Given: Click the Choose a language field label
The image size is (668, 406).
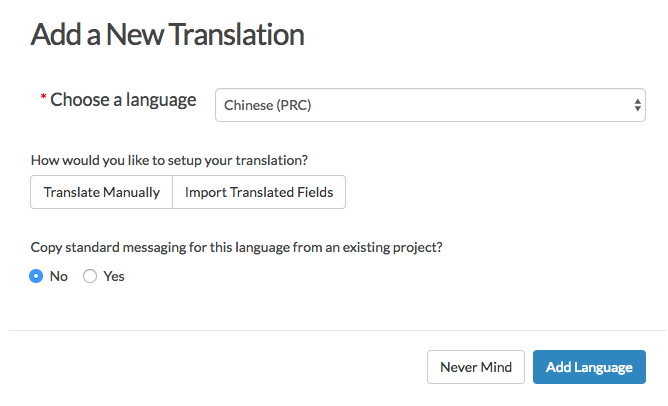Looking at the screenshot, I should click(123, 100).
